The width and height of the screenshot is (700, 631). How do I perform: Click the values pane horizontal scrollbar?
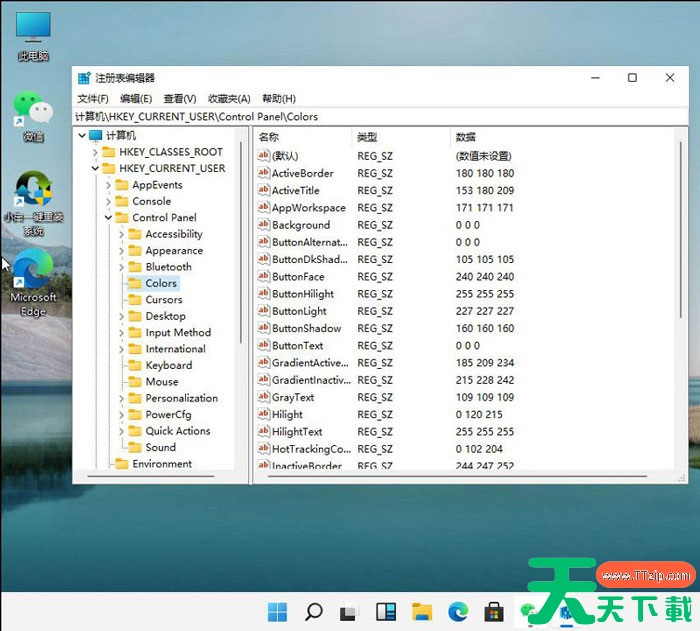coord(457,476)
